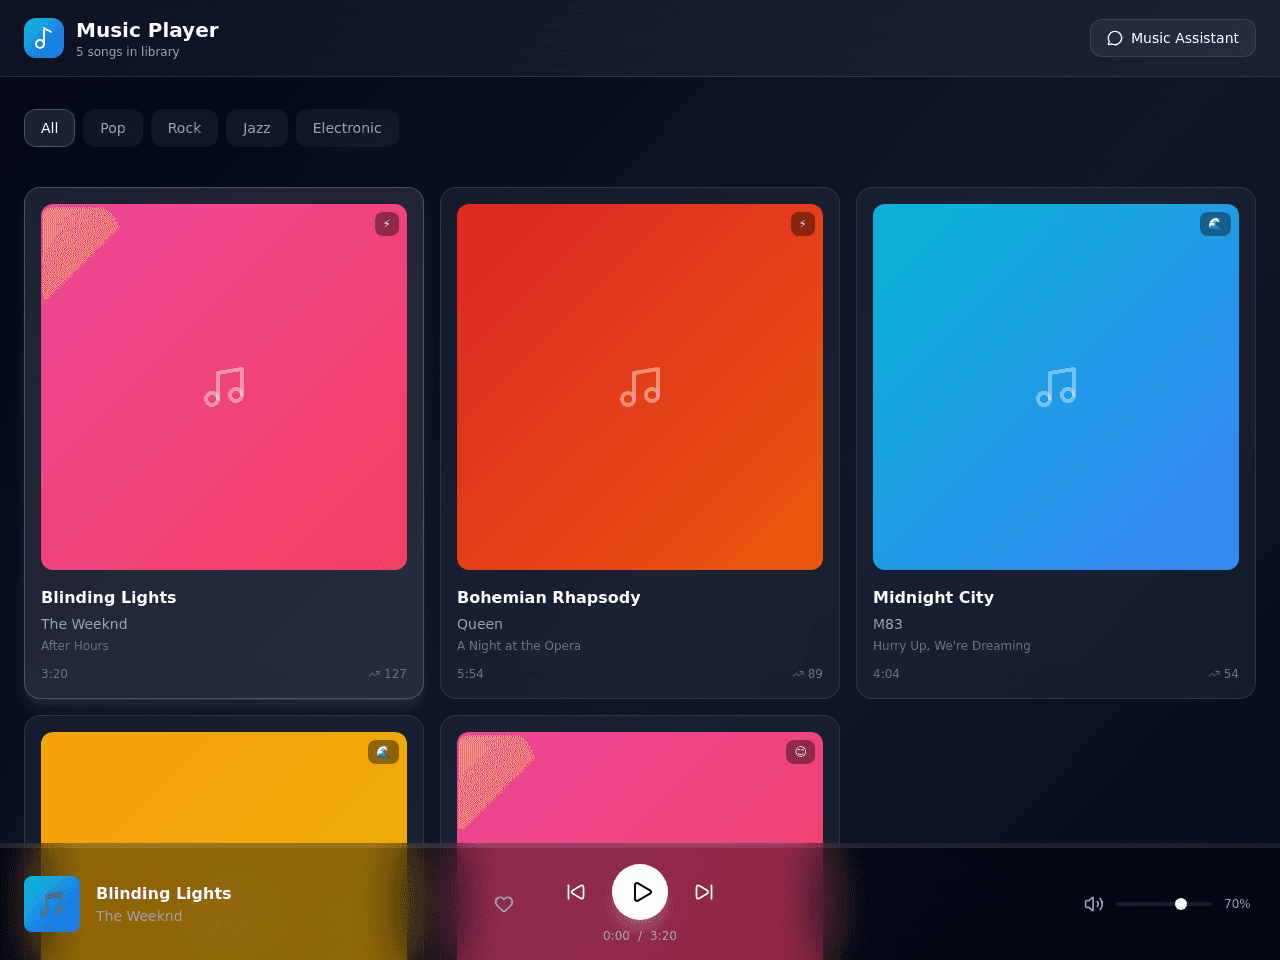Click The Weeknd in the player bar

[139, 916]
